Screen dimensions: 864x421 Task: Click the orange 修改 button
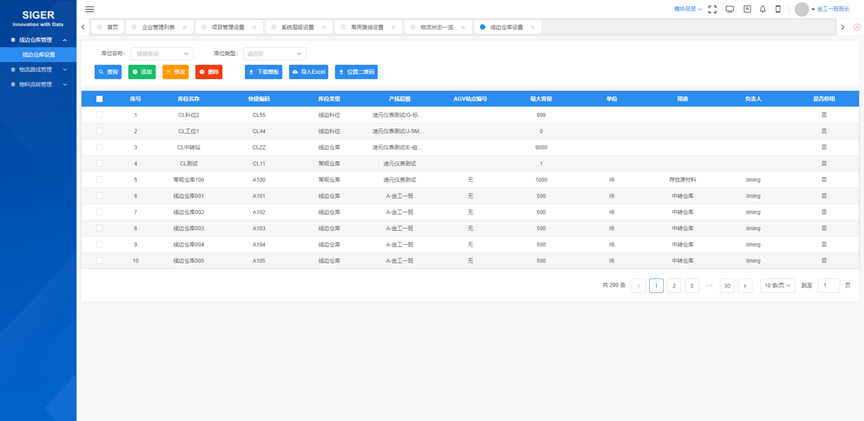coord(176,72)
